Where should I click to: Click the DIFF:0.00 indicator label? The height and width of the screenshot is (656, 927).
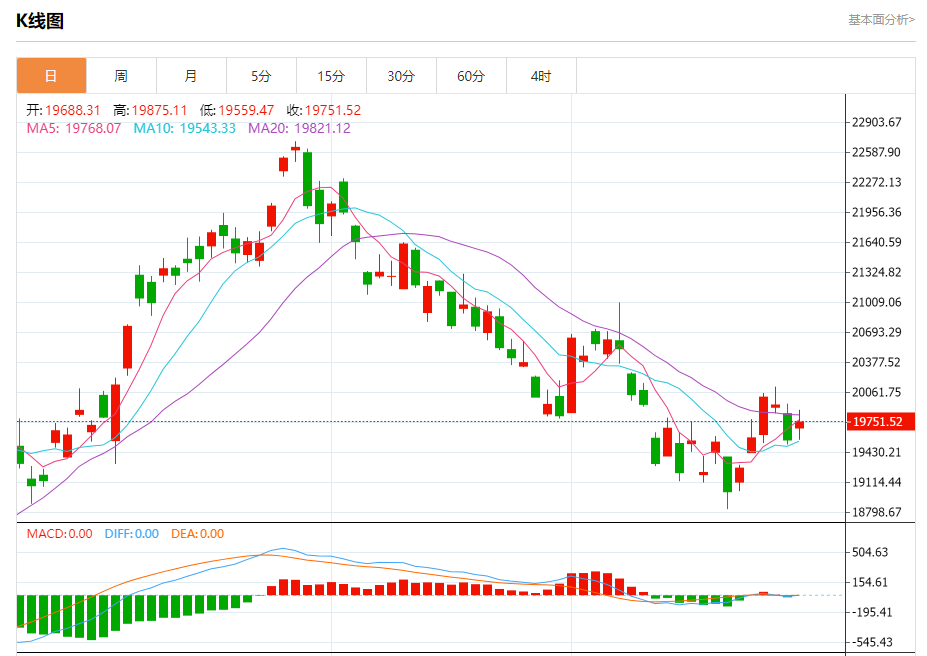[x=132, y=534]
